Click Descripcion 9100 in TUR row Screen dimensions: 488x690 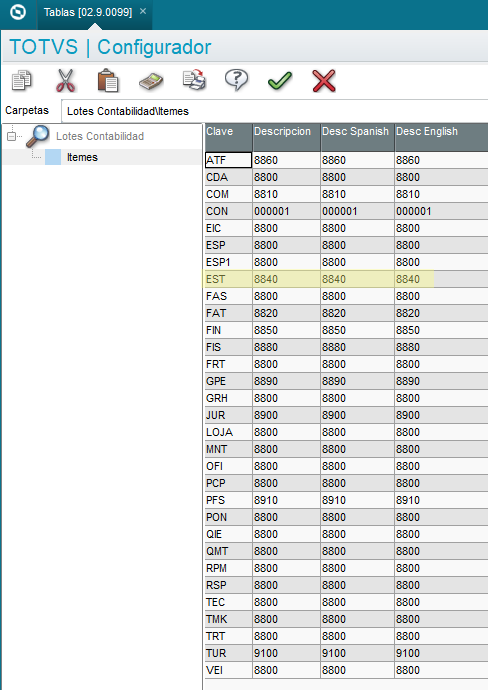pyautogui.click(x=286, y=653)
